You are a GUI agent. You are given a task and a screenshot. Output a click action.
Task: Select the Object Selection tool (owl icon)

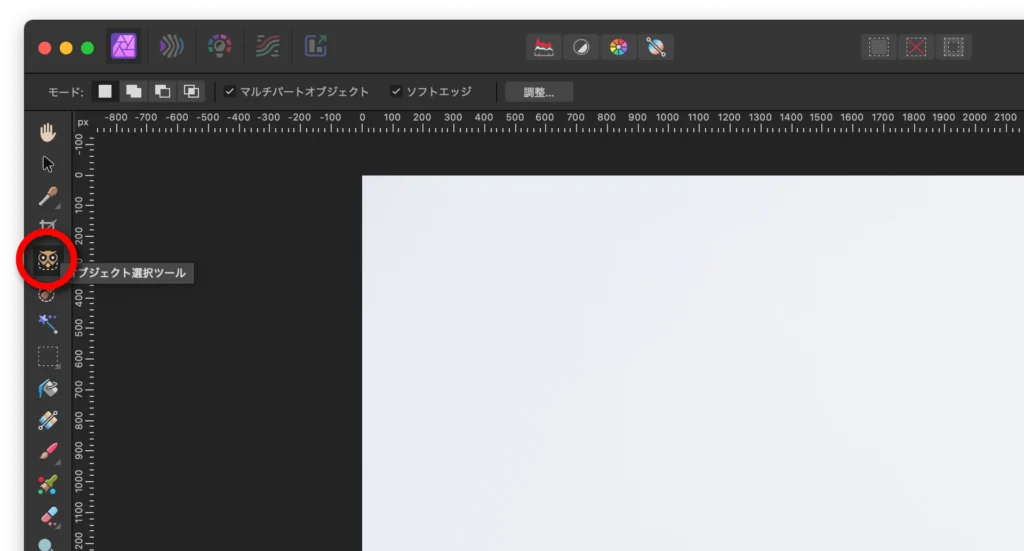click(48, 261)
